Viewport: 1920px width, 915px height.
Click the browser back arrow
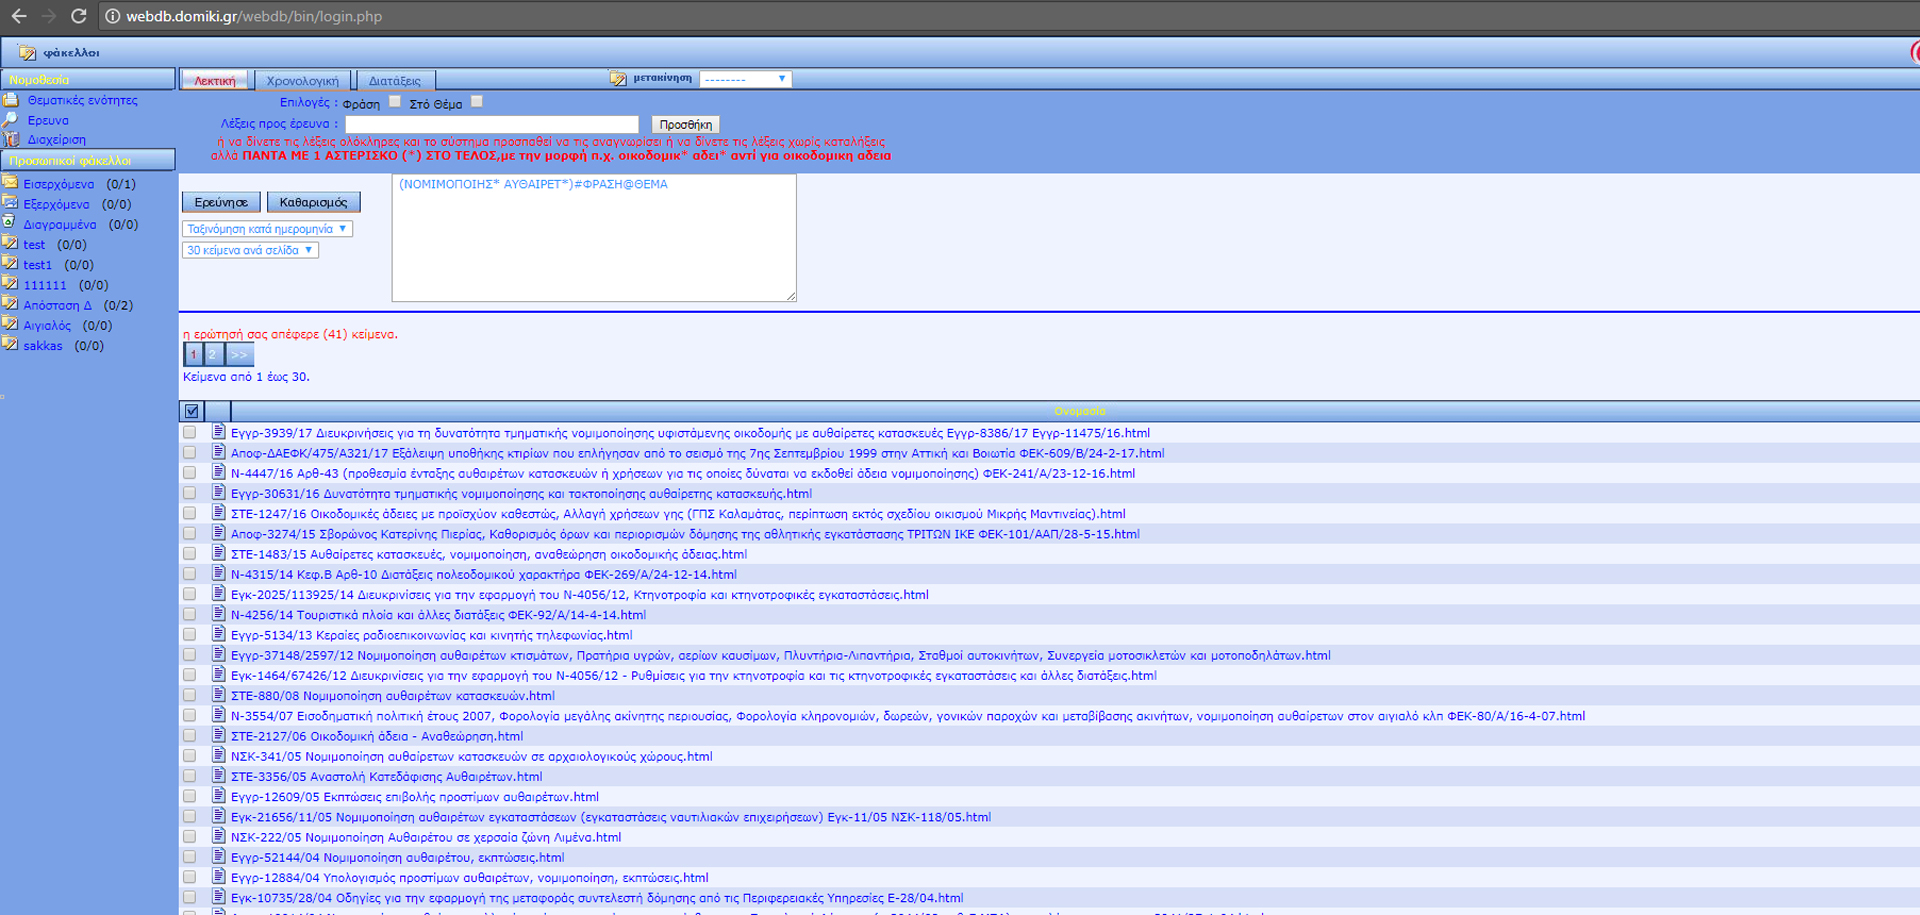pyautogui.click(x=18, y=16)
